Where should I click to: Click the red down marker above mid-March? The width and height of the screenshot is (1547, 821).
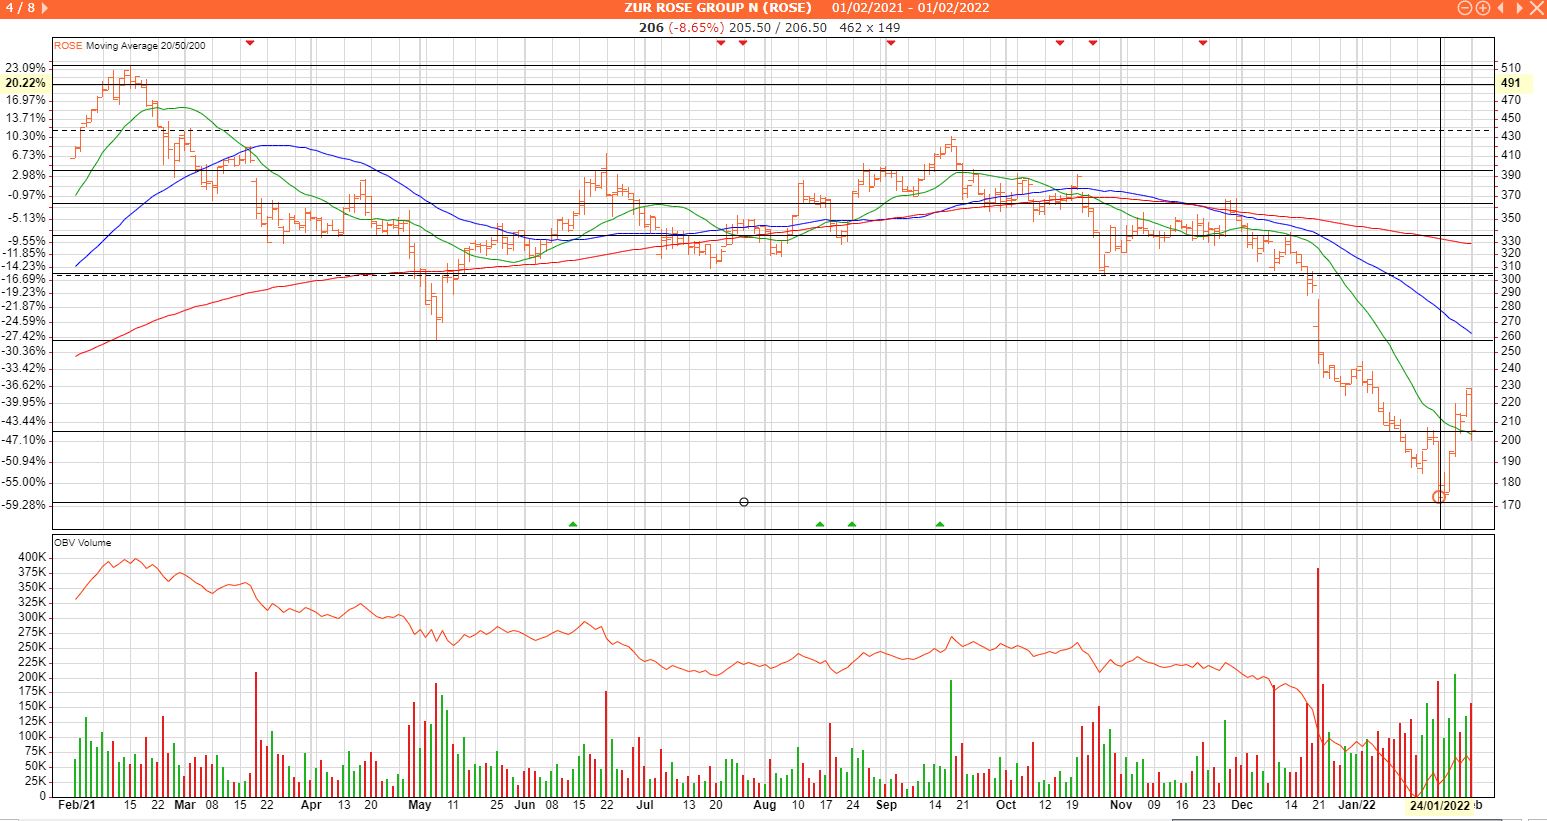point(250,42)
